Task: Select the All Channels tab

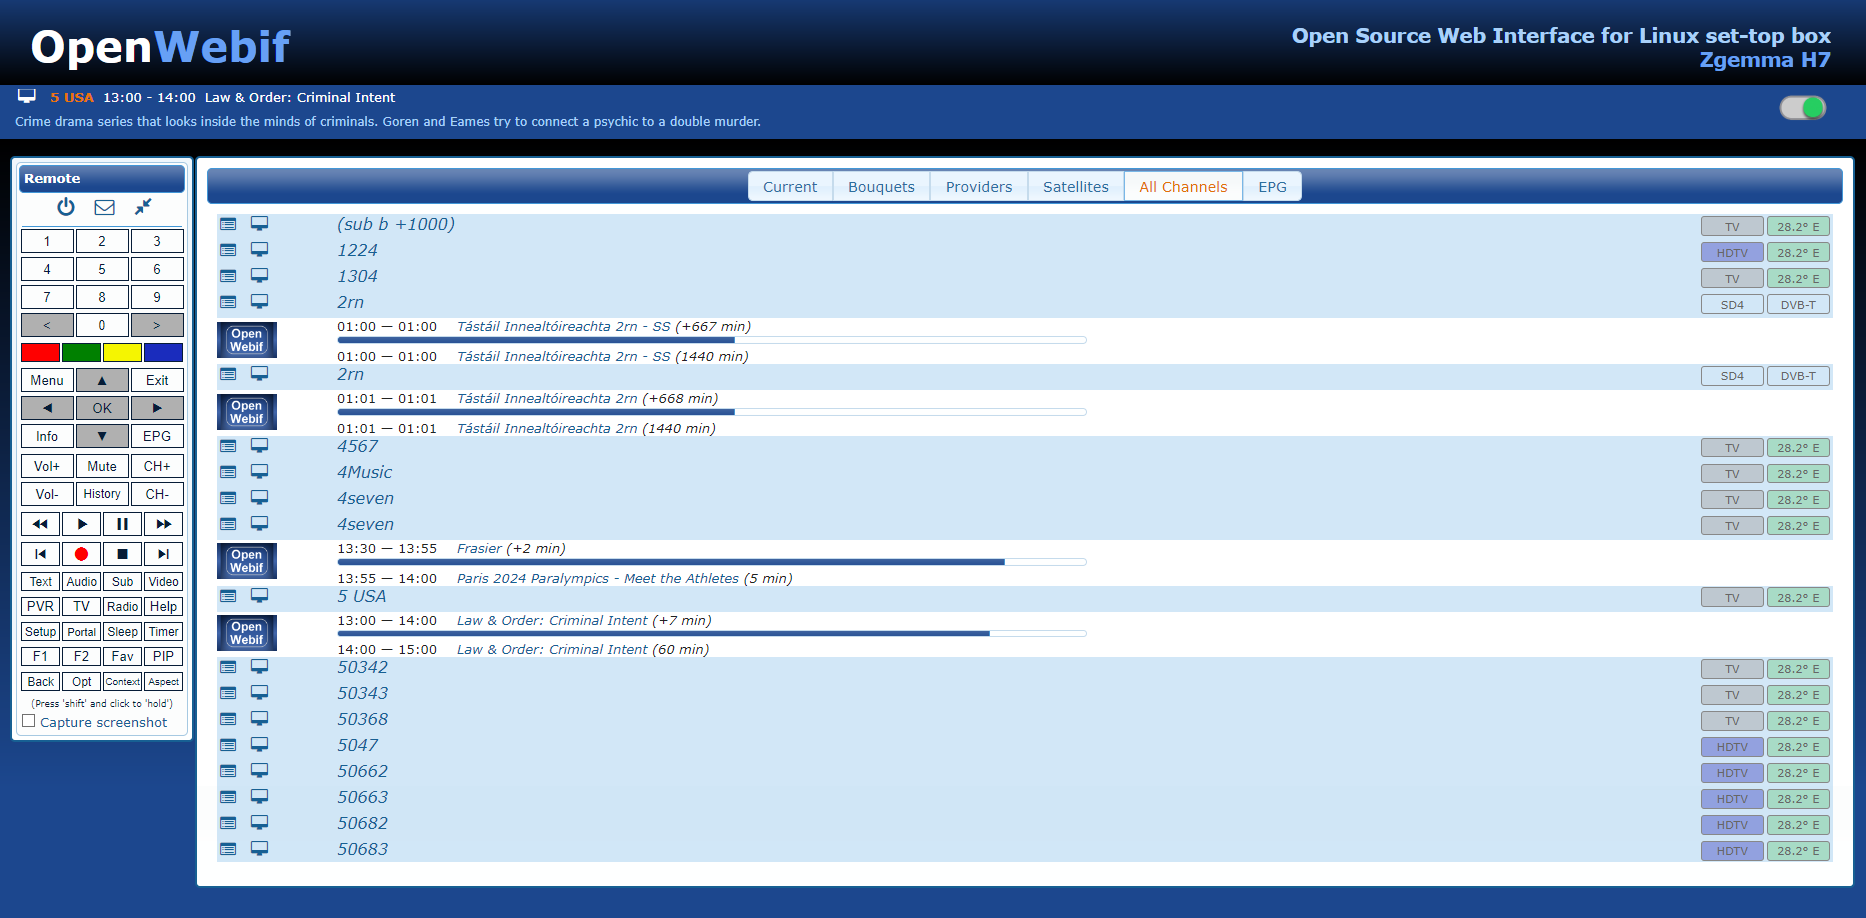Action: 1183,187
